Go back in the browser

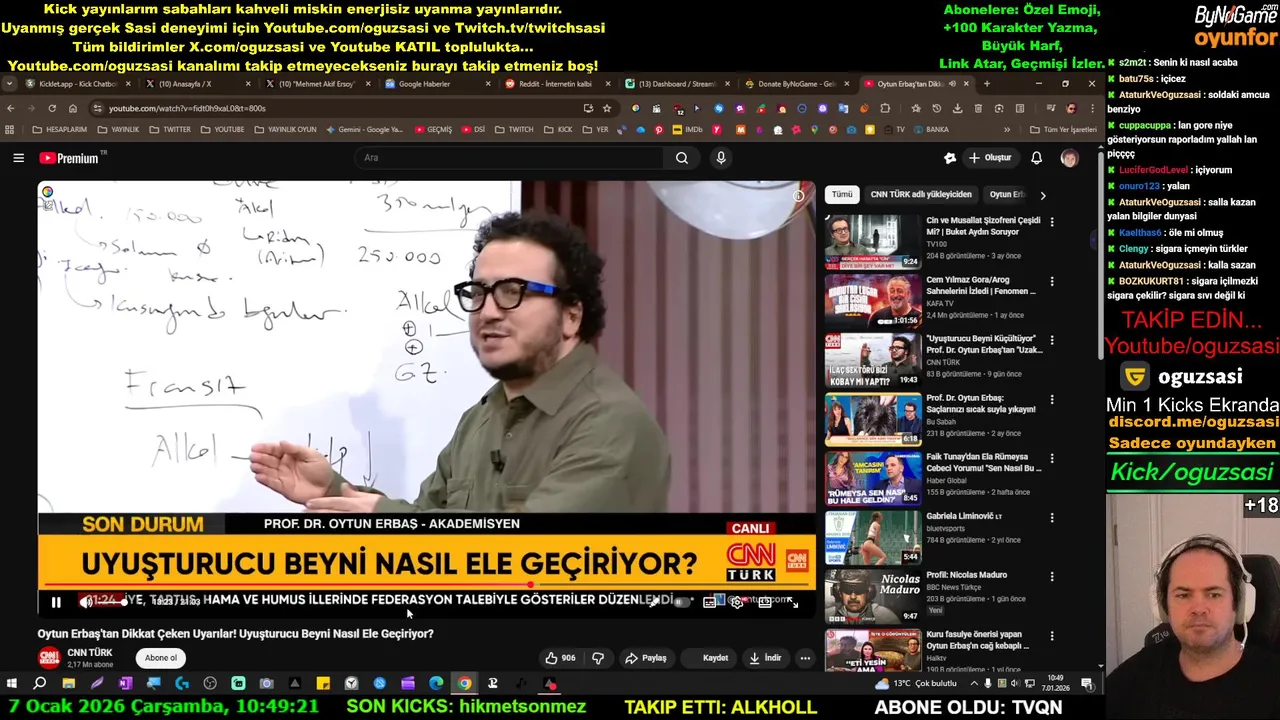click(11, 108)
